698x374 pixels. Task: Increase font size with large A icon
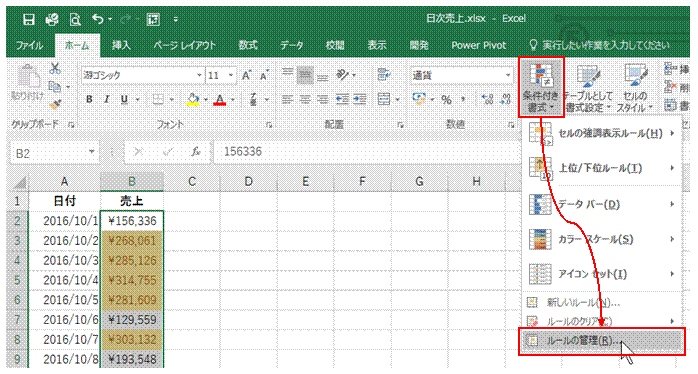point(246,76)
